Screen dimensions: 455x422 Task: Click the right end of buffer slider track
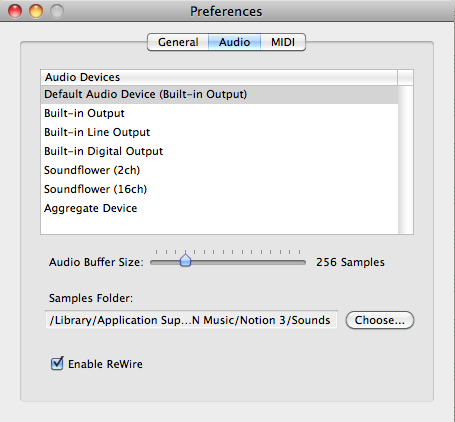(303, 262)
